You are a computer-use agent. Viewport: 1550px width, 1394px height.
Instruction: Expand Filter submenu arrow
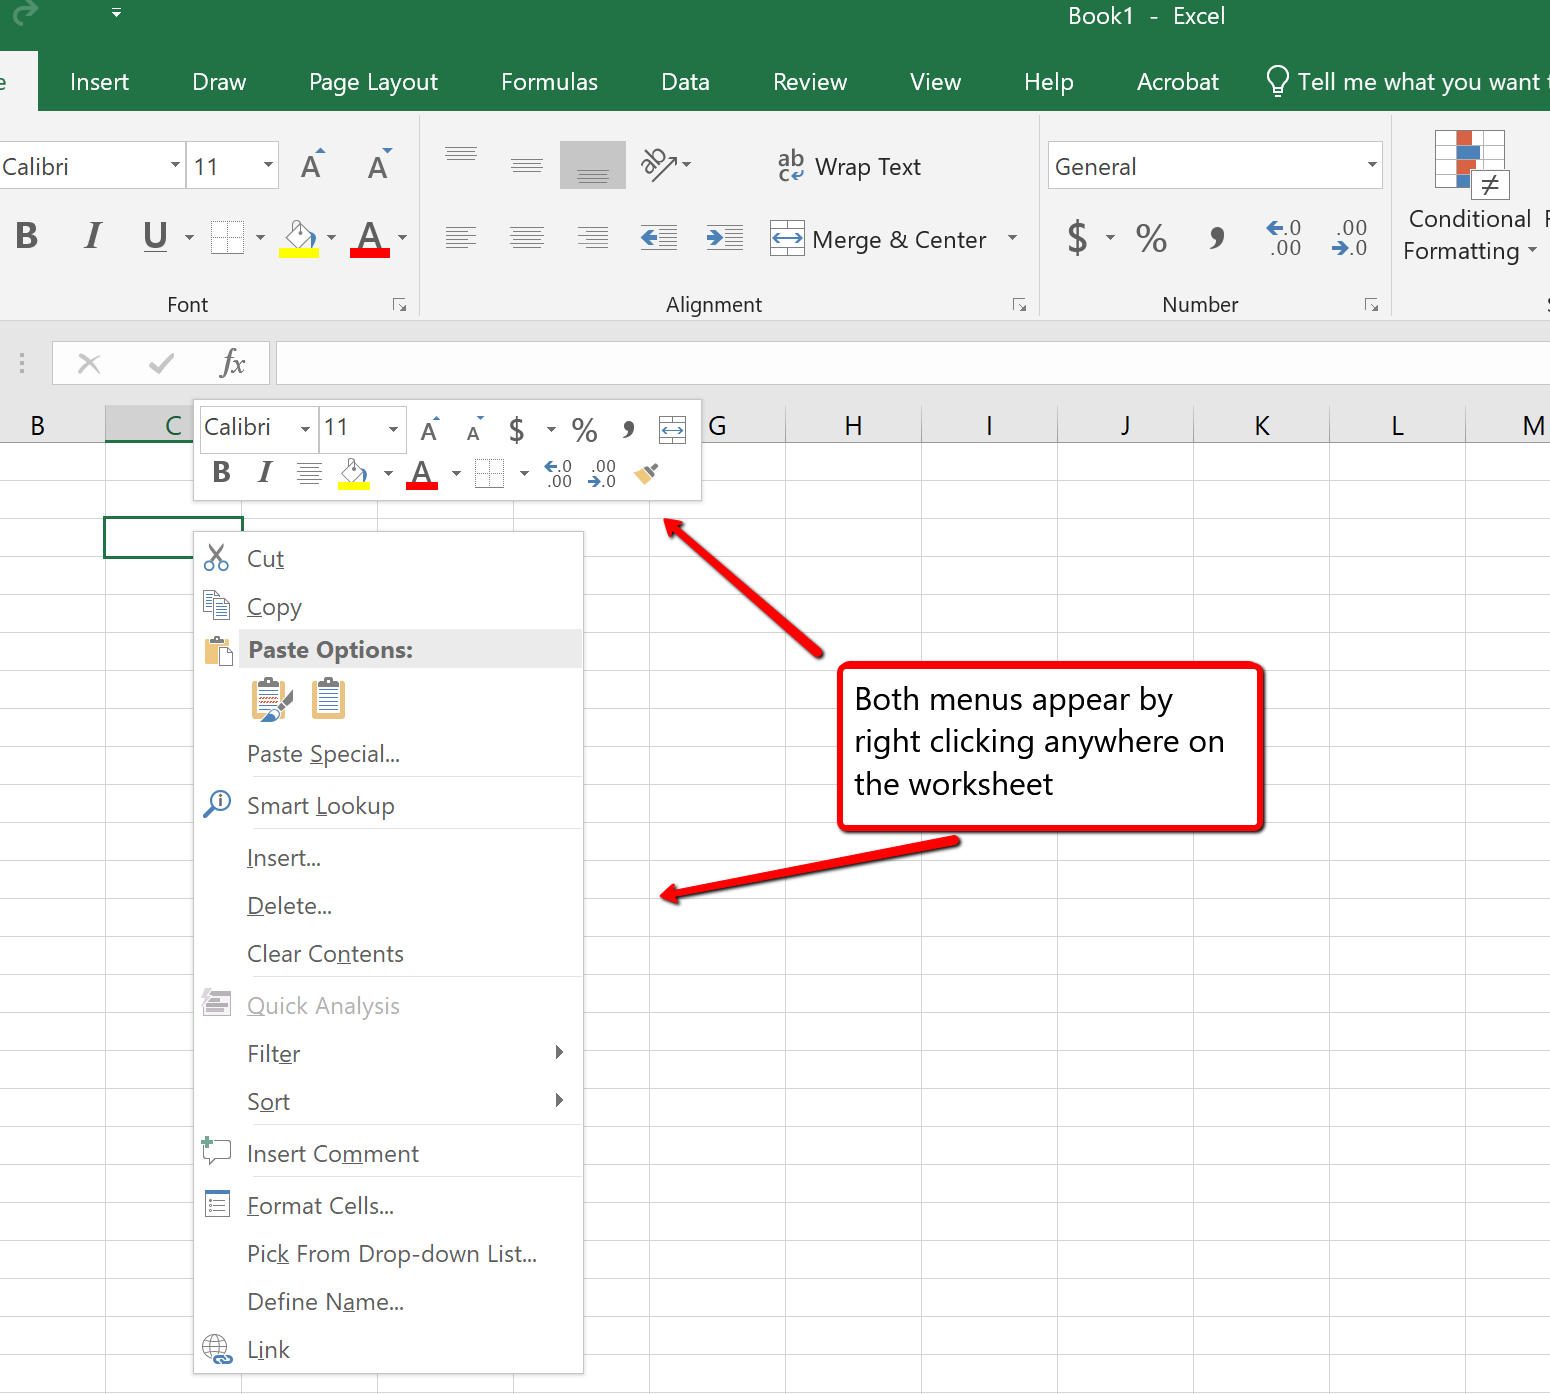559,1052
